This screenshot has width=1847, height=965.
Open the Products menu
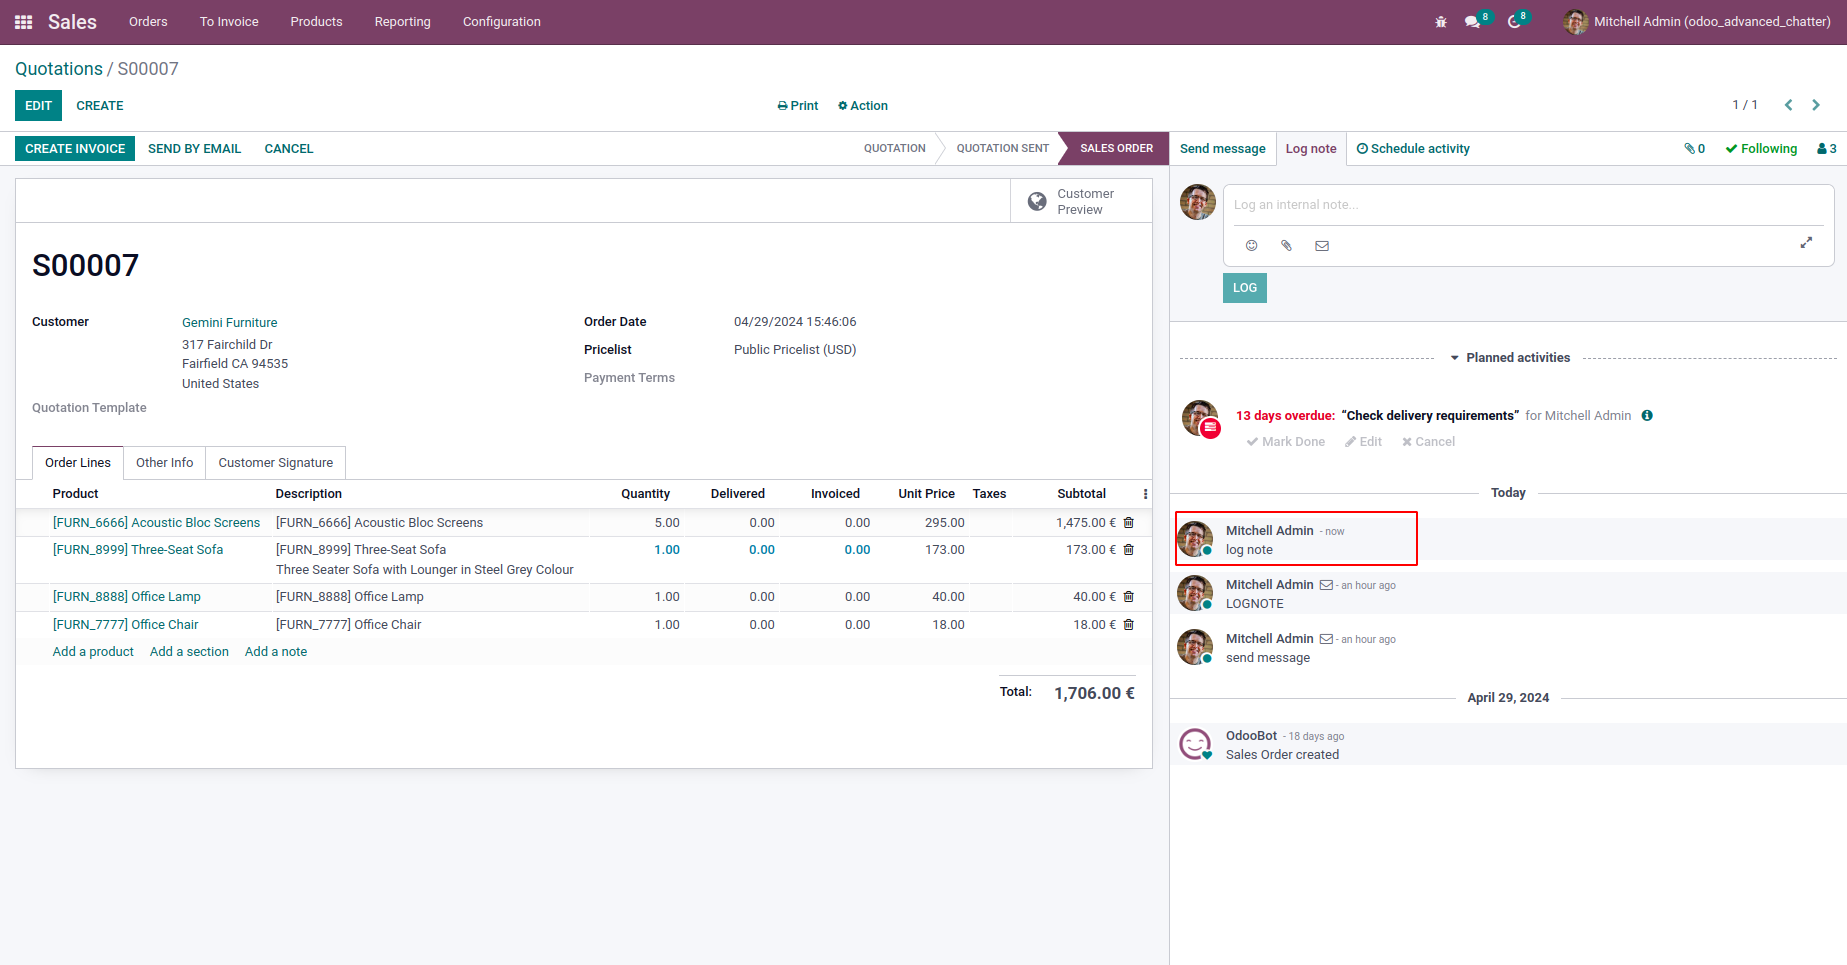click(x=316, y=22)
